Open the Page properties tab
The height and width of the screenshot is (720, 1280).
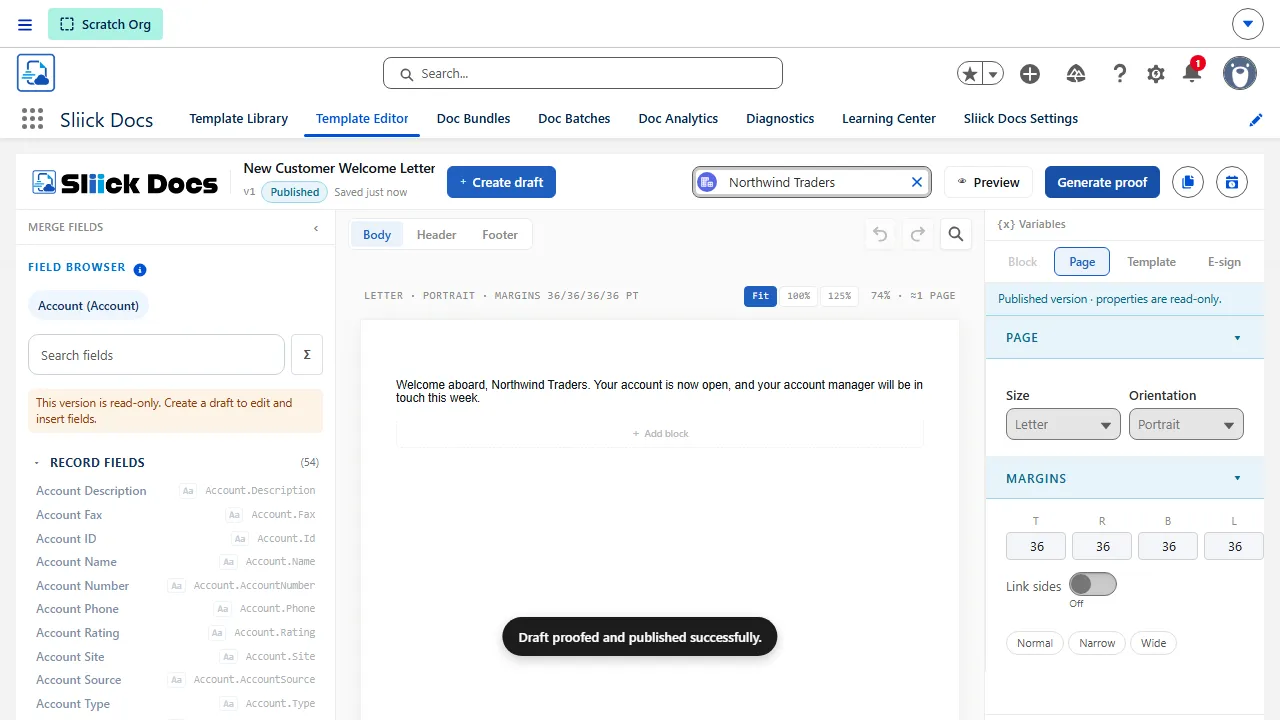click(1082, 262)
